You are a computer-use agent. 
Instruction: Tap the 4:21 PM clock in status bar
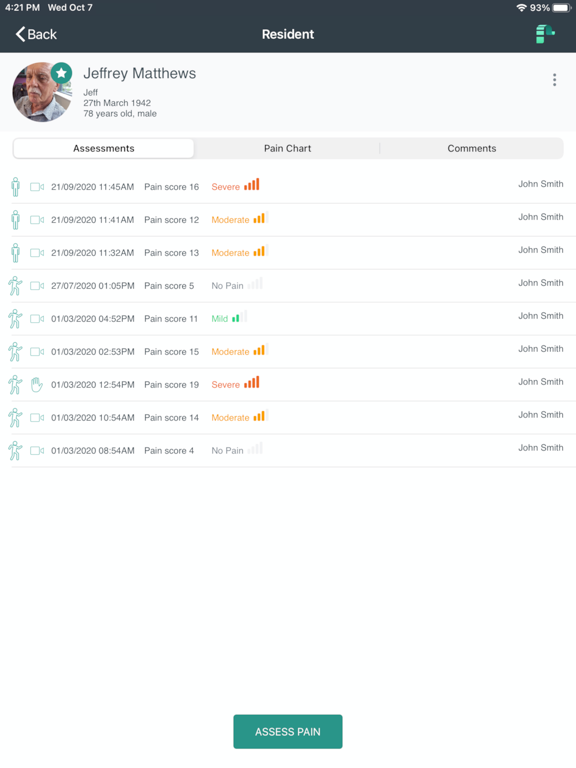point(22,7)
